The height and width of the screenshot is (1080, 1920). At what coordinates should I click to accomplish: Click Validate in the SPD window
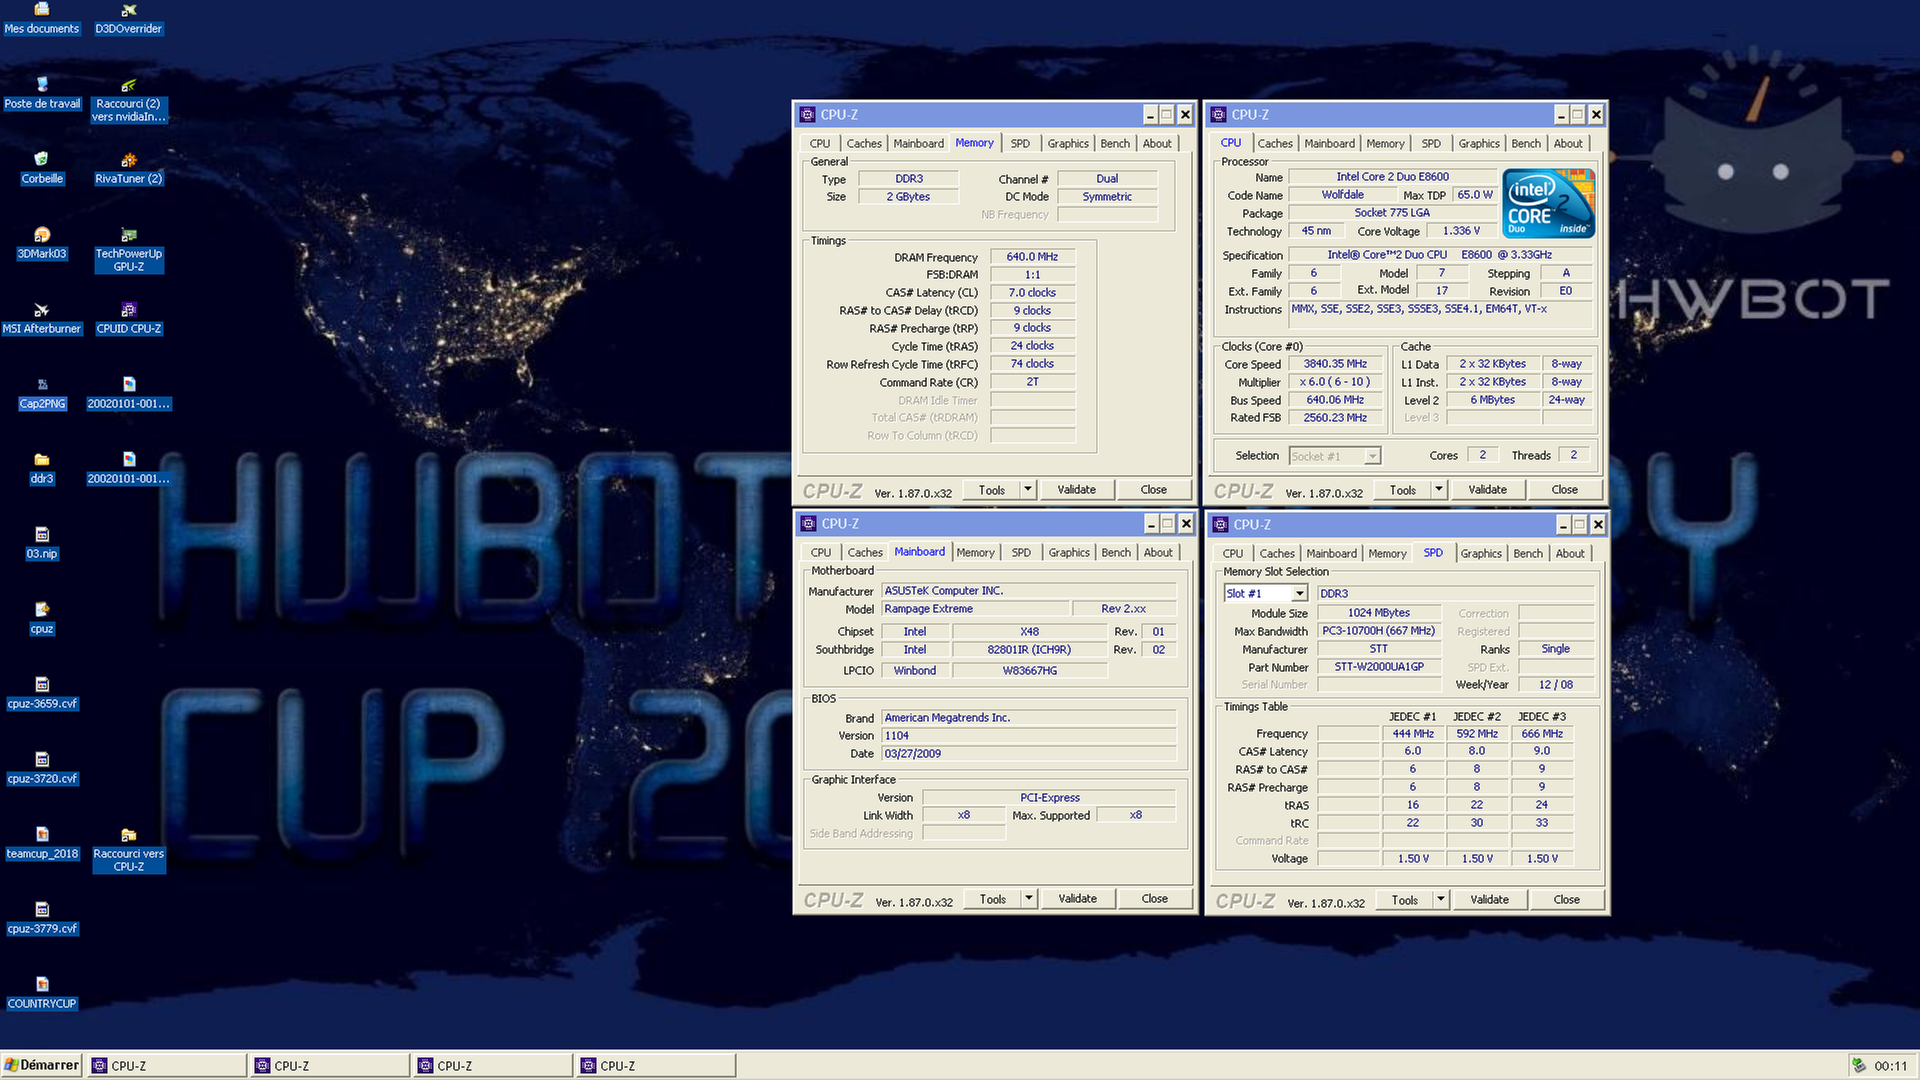click(x=1489, y=900)
